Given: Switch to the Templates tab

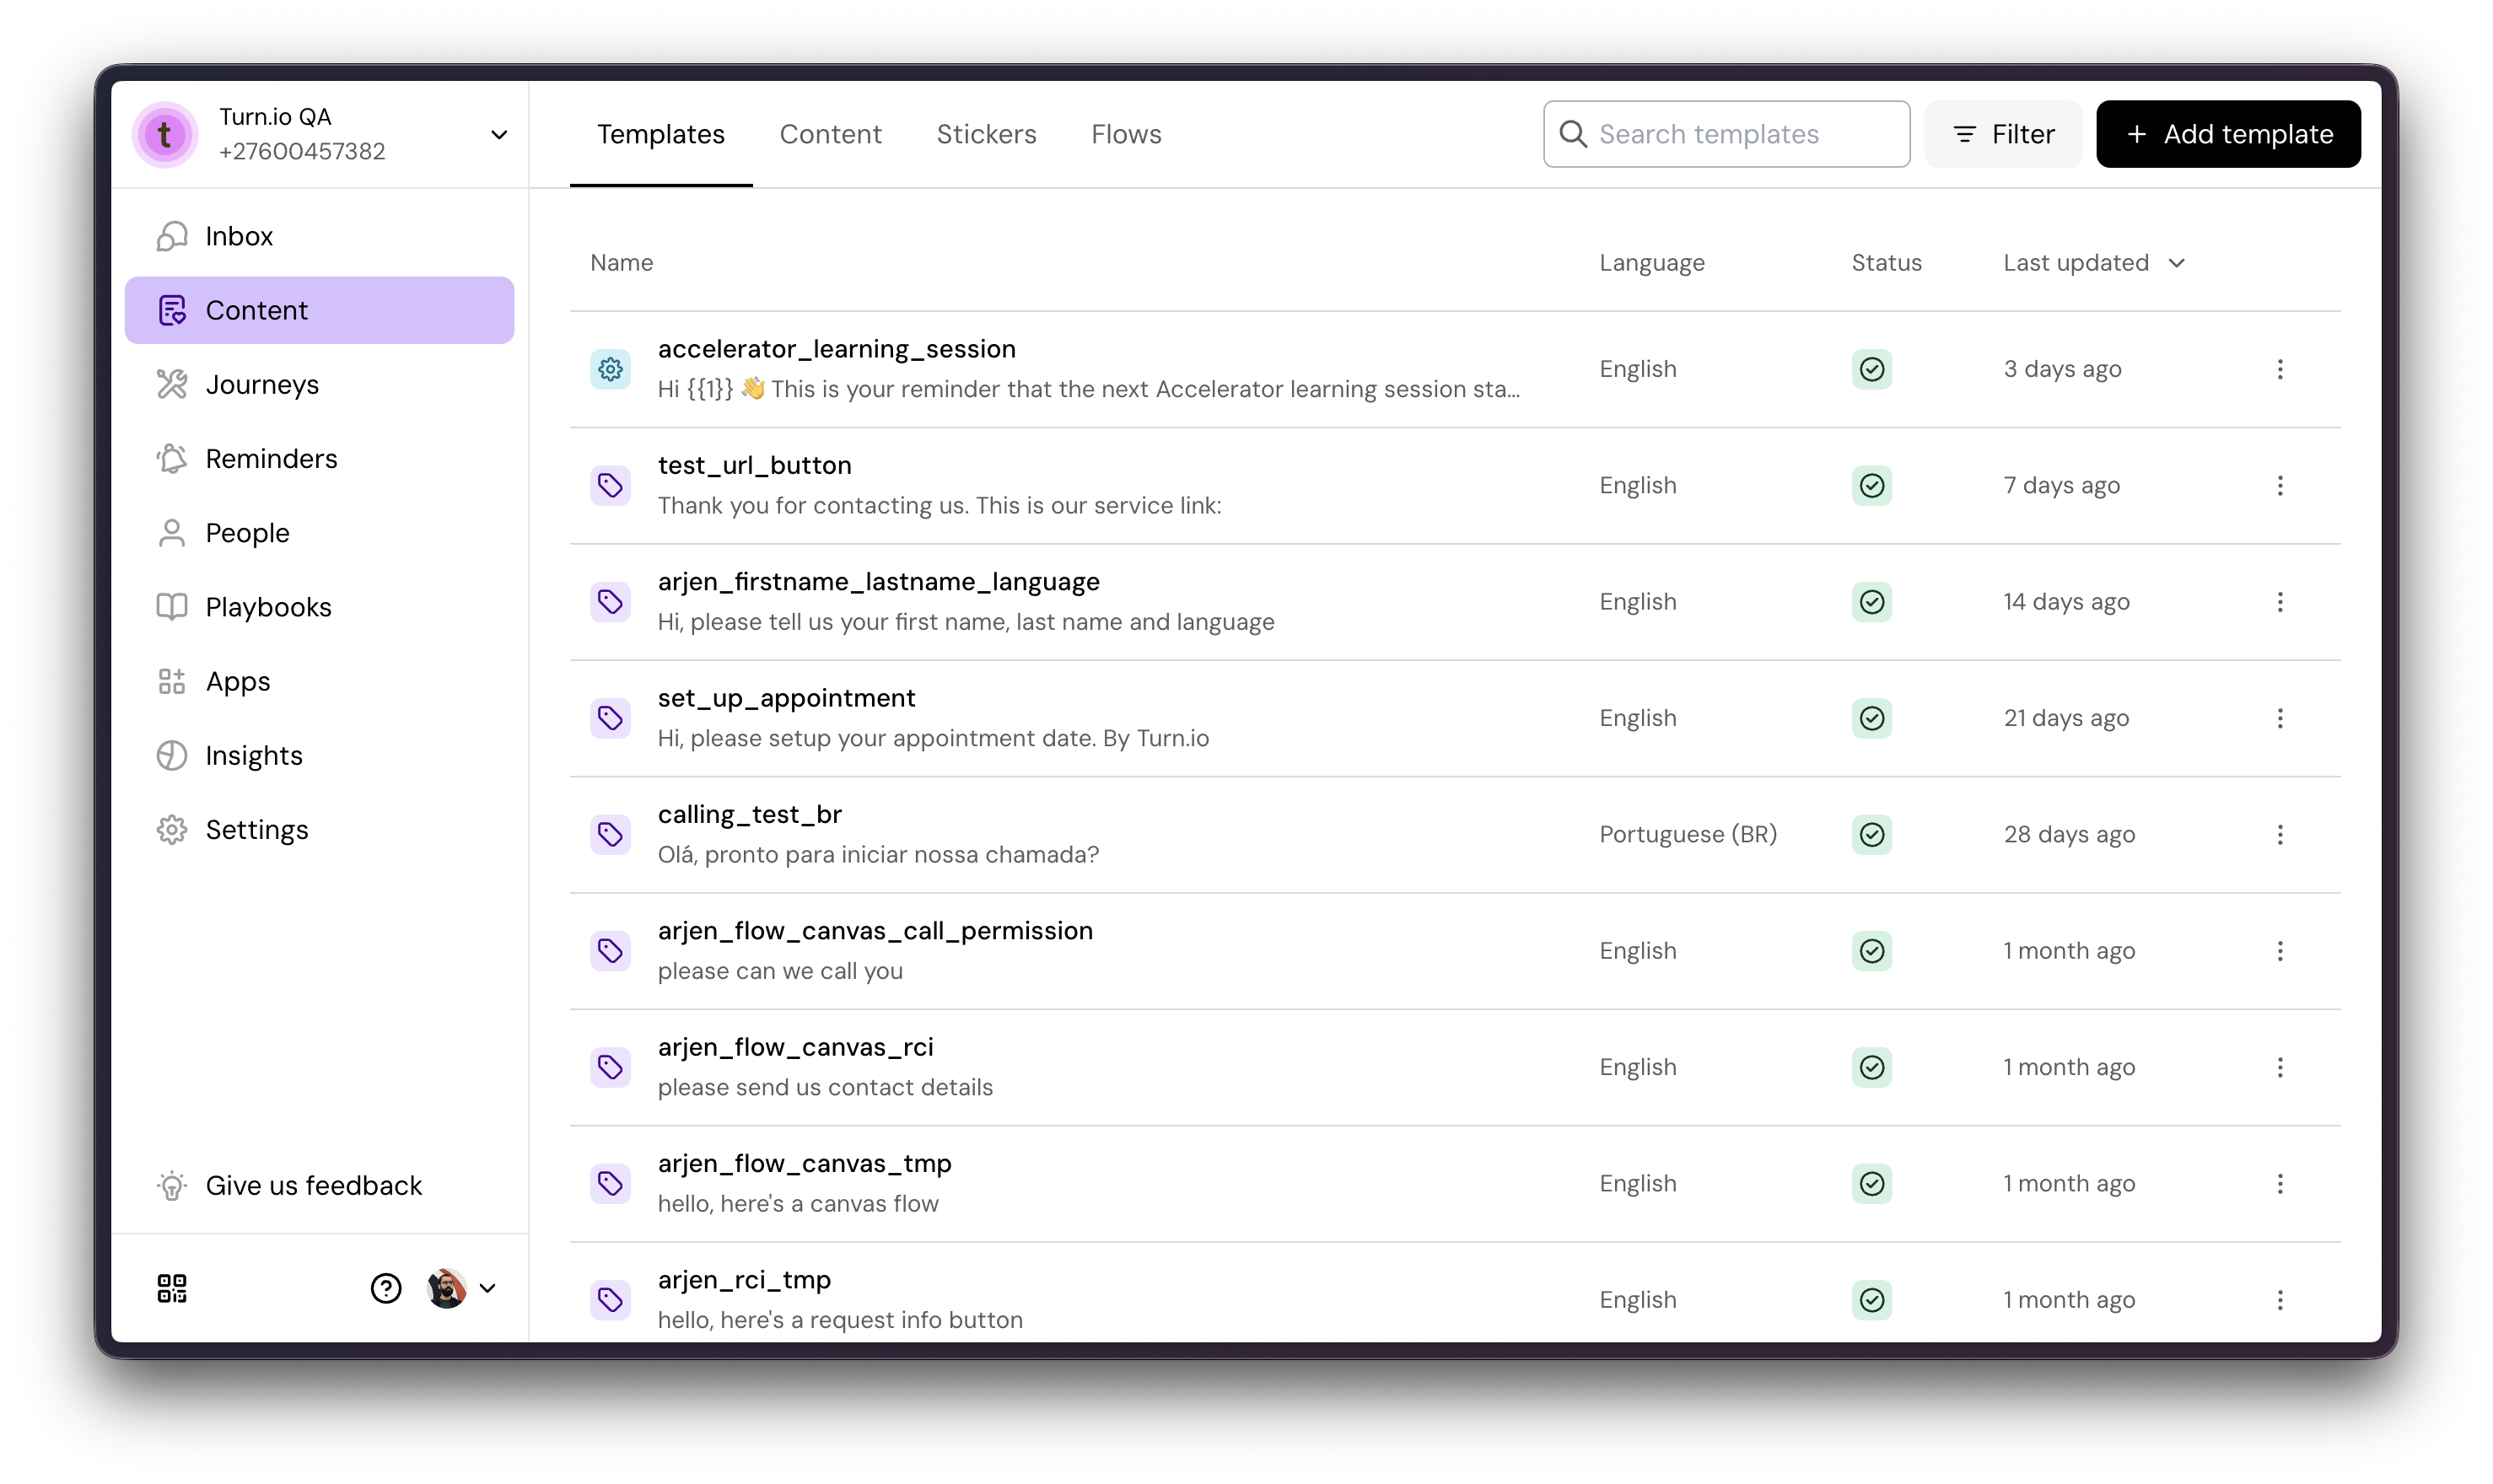Looking at the screenshot, I should pos(661,134).
